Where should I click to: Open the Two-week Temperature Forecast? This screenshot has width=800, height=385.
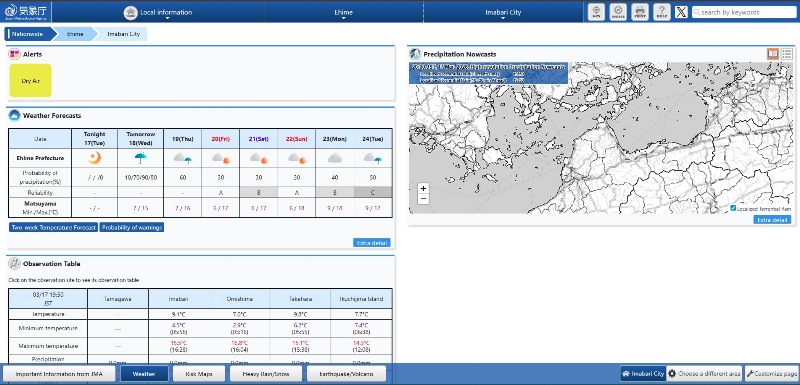tap(53, 227)
